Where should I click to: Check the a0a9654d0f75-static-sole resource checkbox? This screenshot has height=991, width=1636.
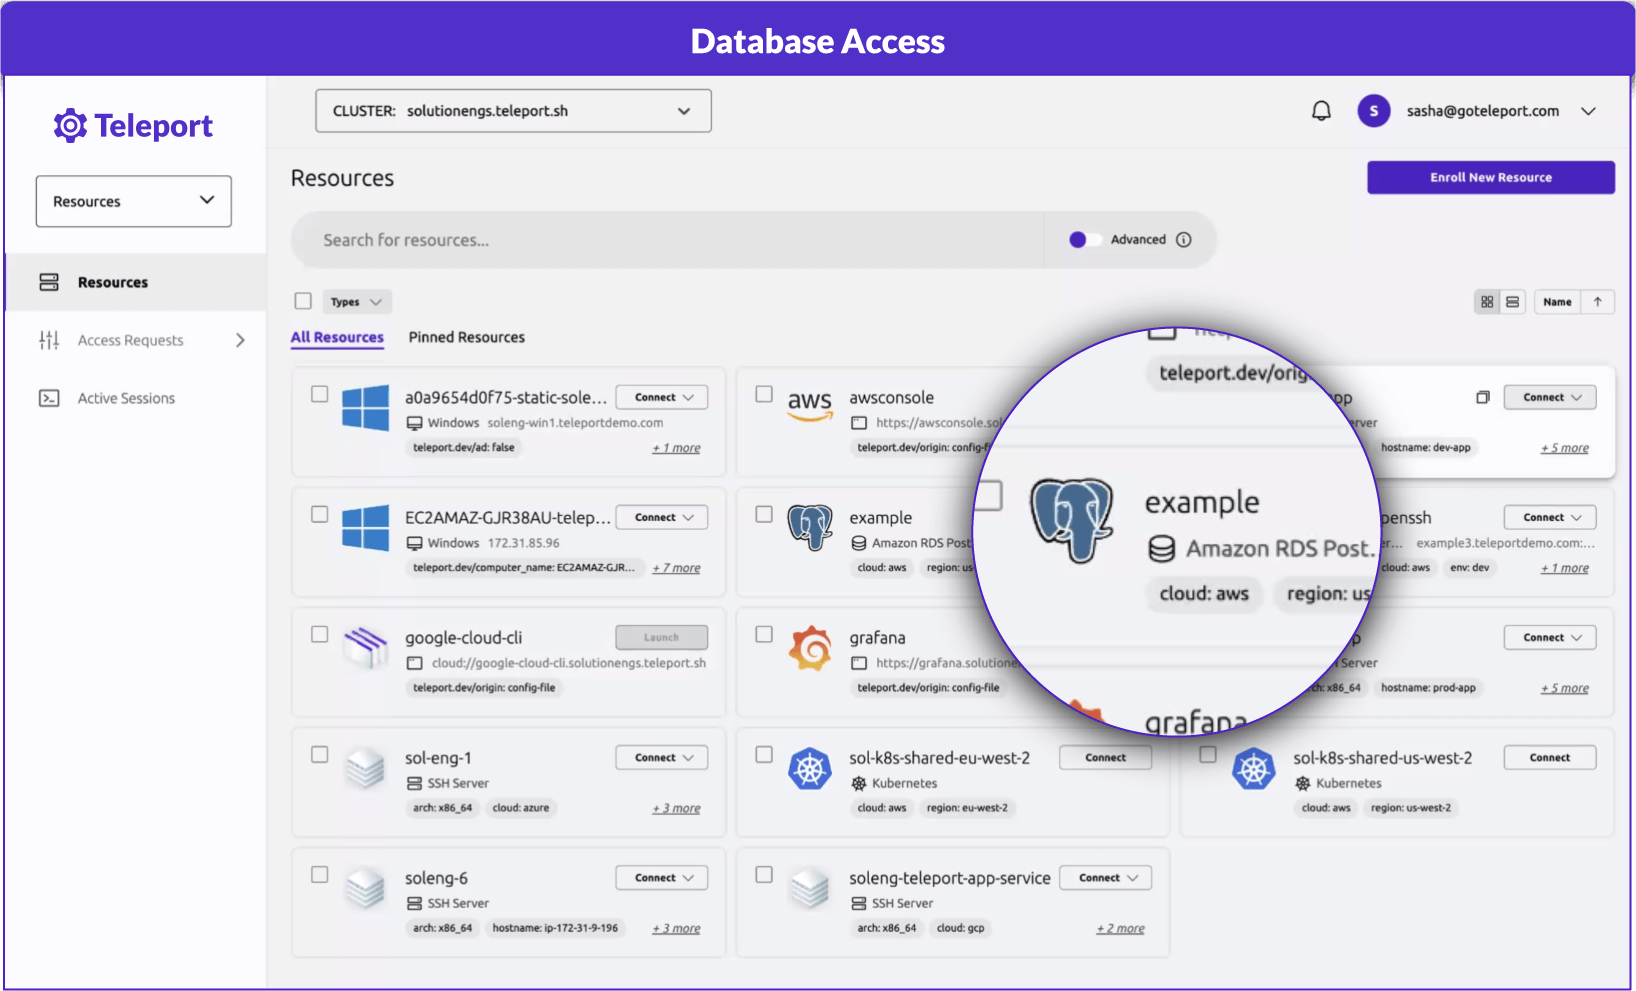pyautogui.click(x=319, y=394)
